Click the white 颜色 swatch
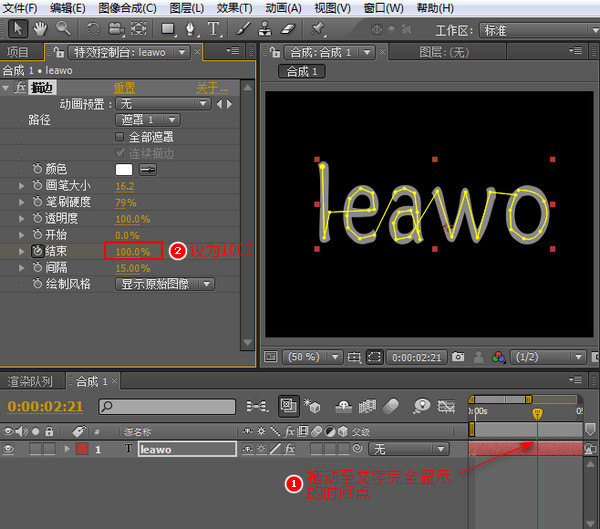This screenshot has height=529, width=600. click(124, 170)
